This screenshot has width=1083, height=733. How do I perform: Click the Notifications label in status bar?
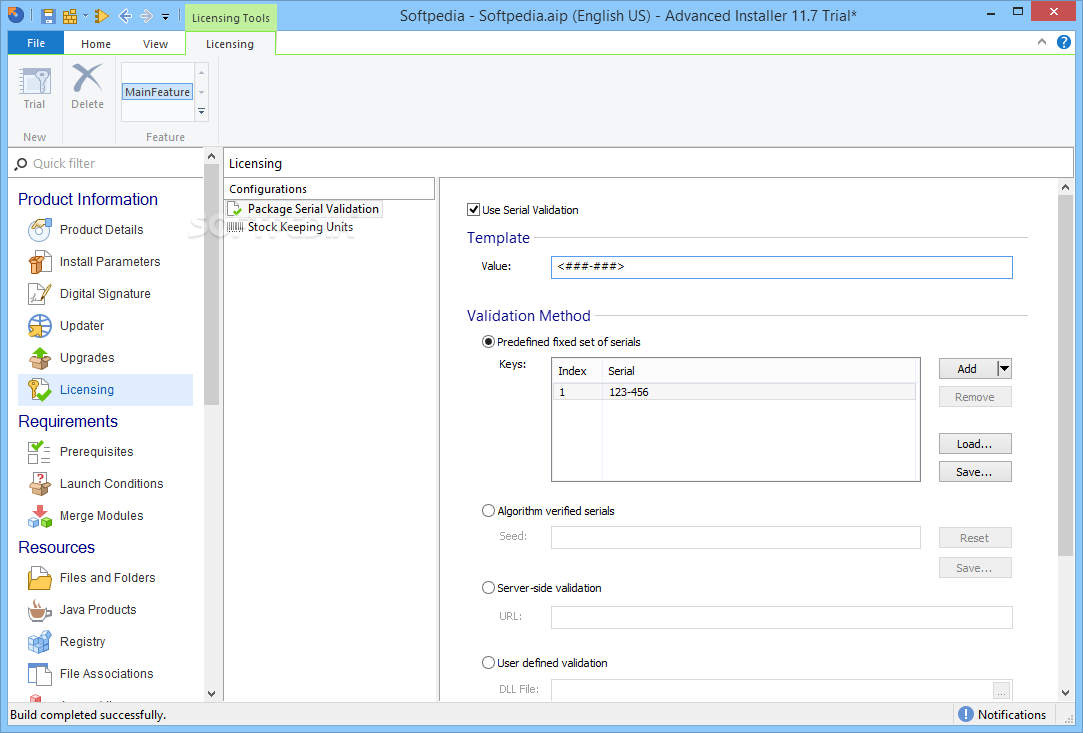click(x=1012, y=715)
